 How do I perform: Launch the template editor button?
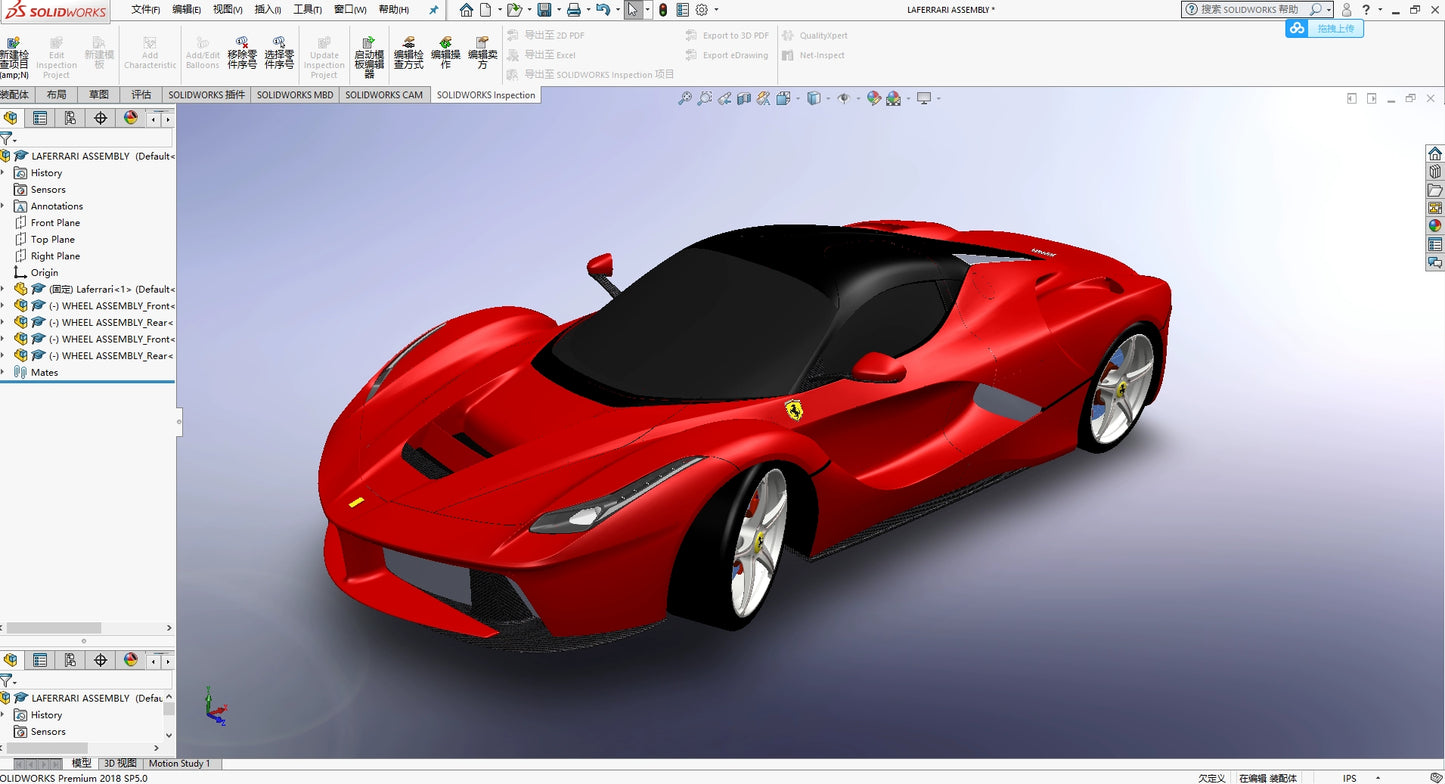coord(369,57)
